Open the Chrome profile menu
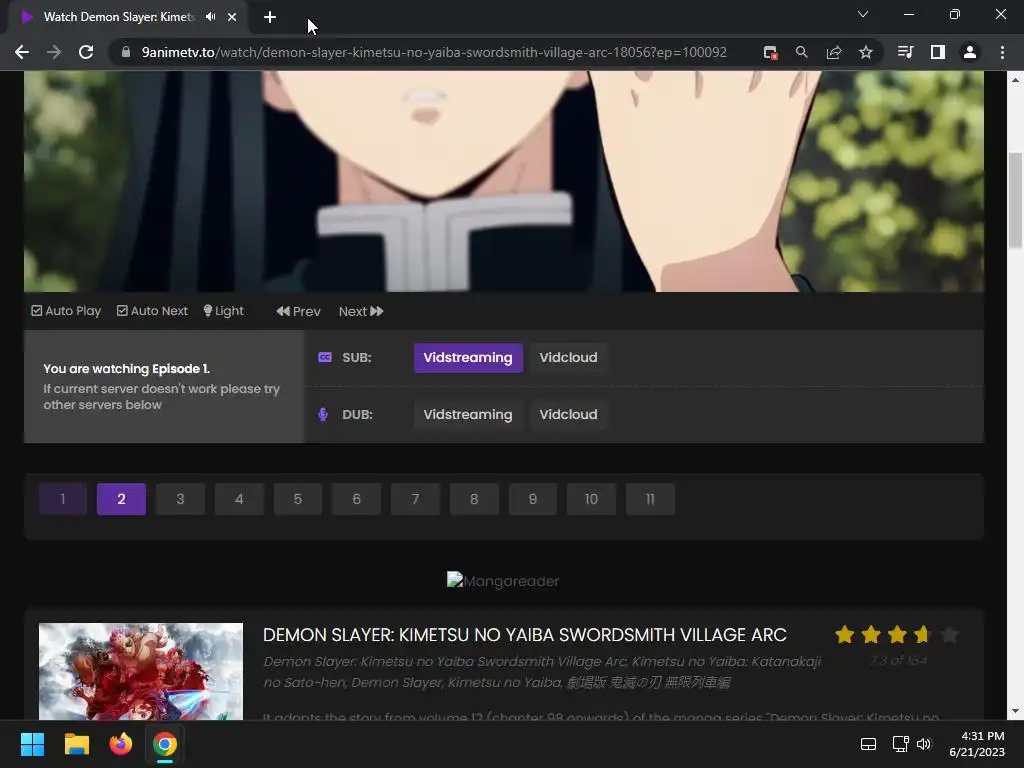1024x768 pixels. pyautogui.click(x=970, y=52)
